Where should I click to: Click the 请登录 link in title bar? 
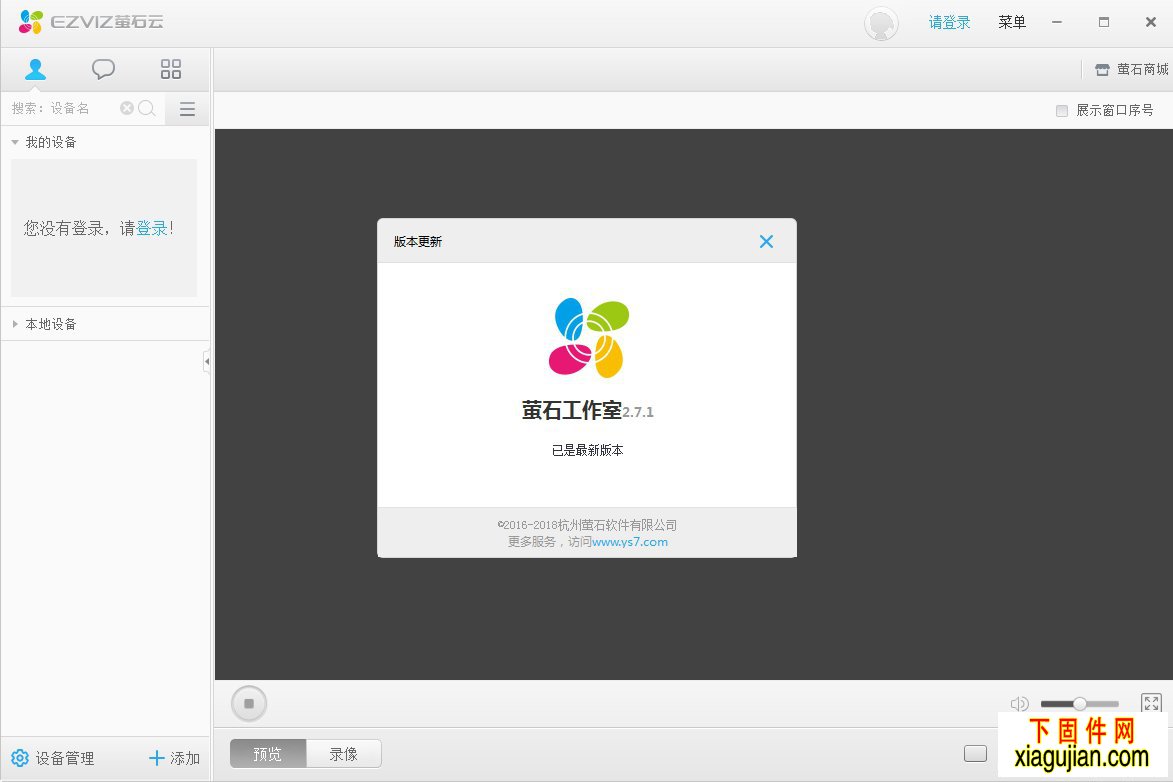tap(949, 22)
